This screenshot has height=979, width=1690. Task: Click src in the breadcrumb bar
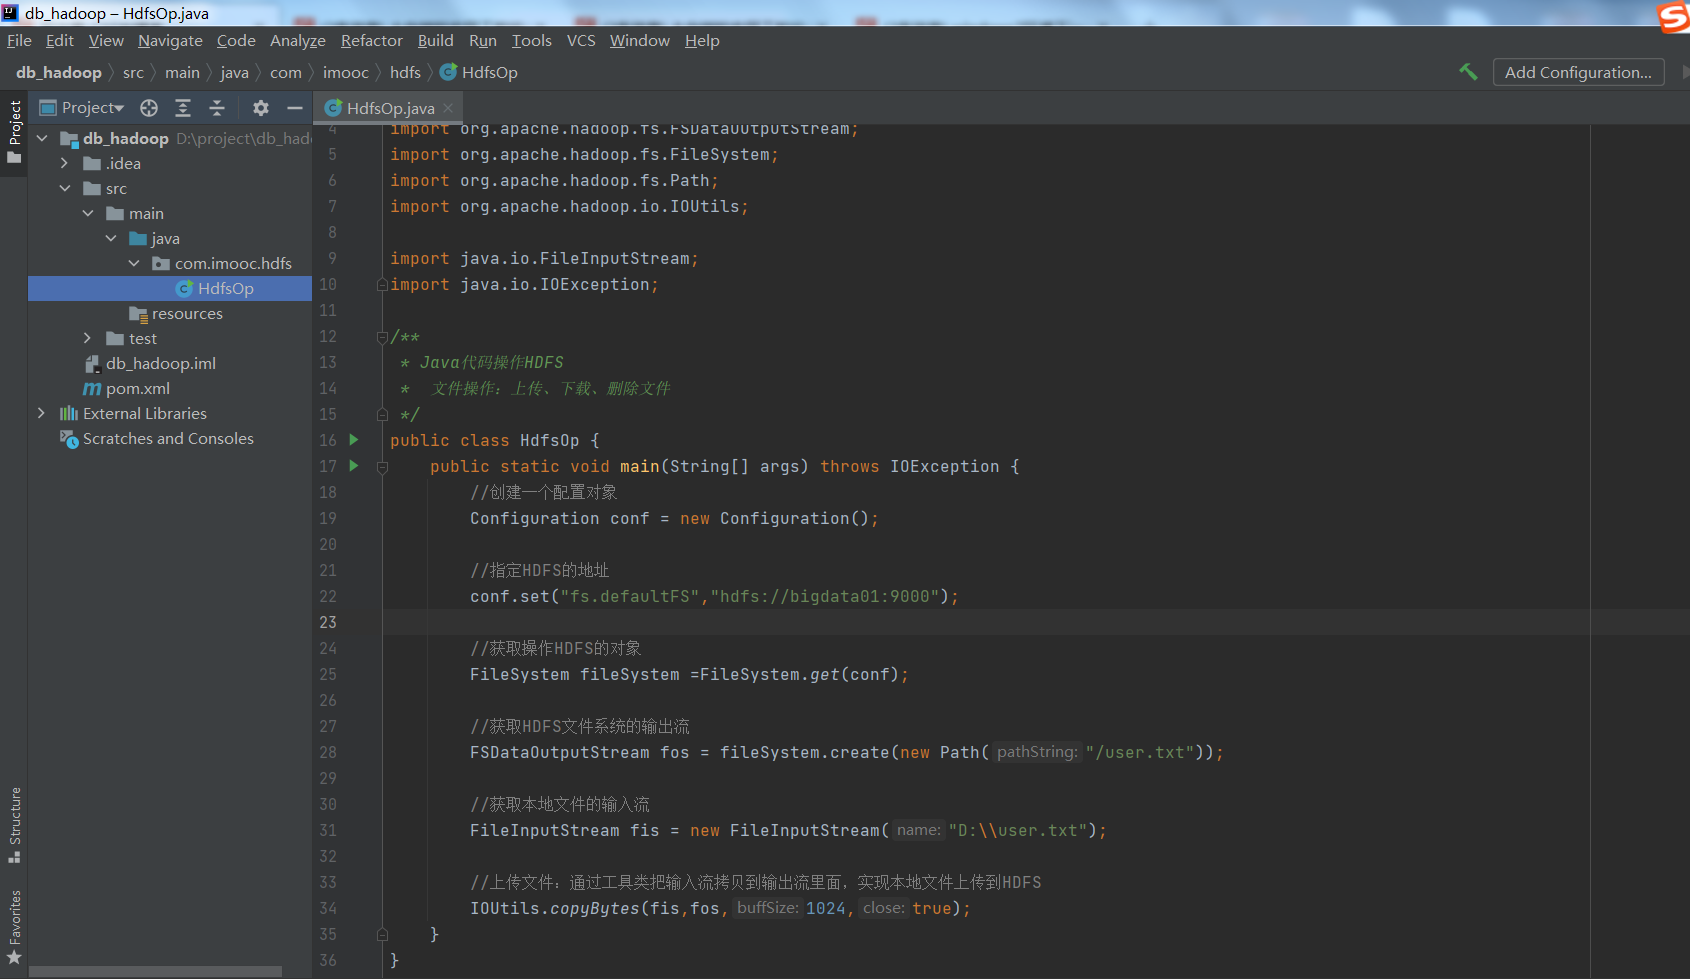click(x=133, y=72)
